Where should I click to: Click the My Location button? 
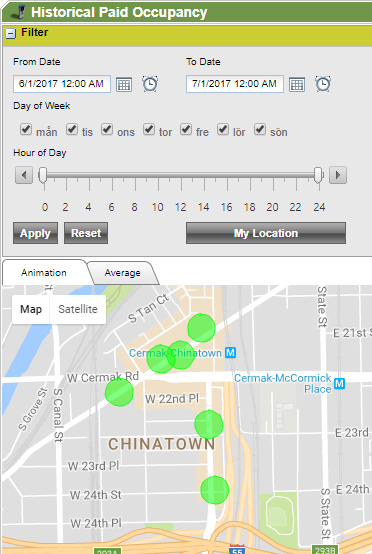[266, 233]
